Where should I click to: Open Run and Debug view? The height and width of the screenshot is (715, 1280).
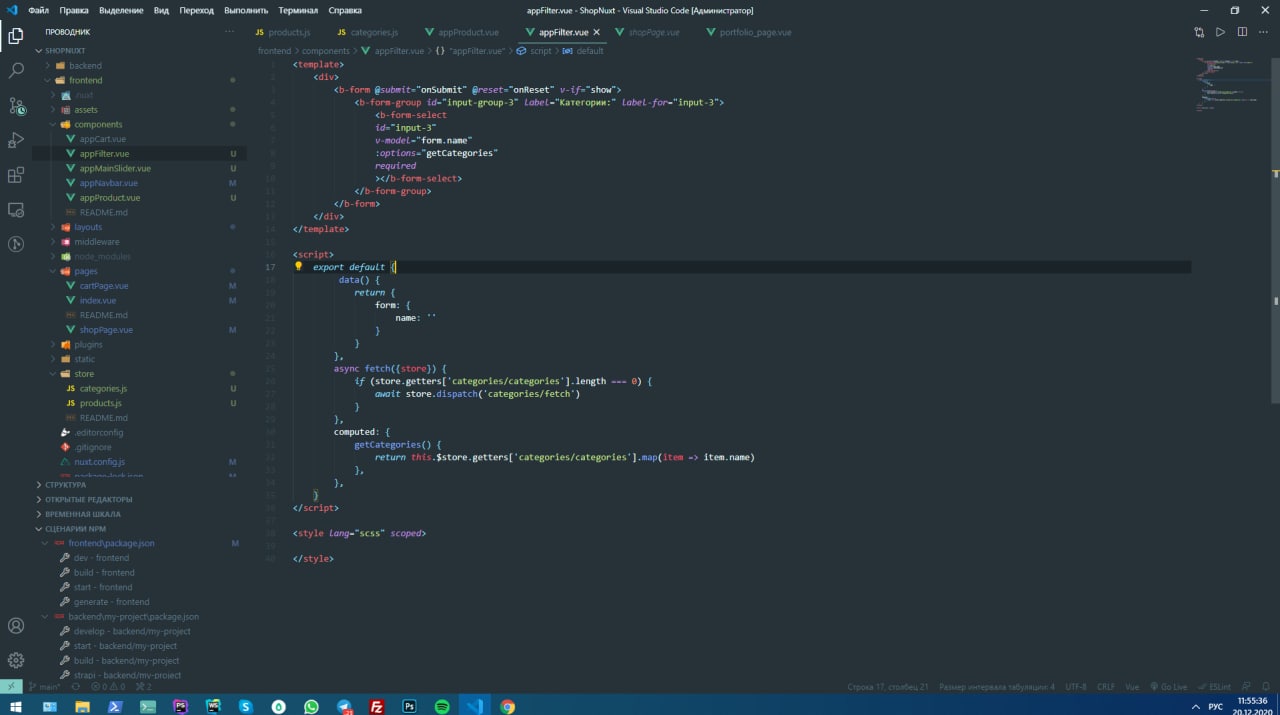point(16,140)
